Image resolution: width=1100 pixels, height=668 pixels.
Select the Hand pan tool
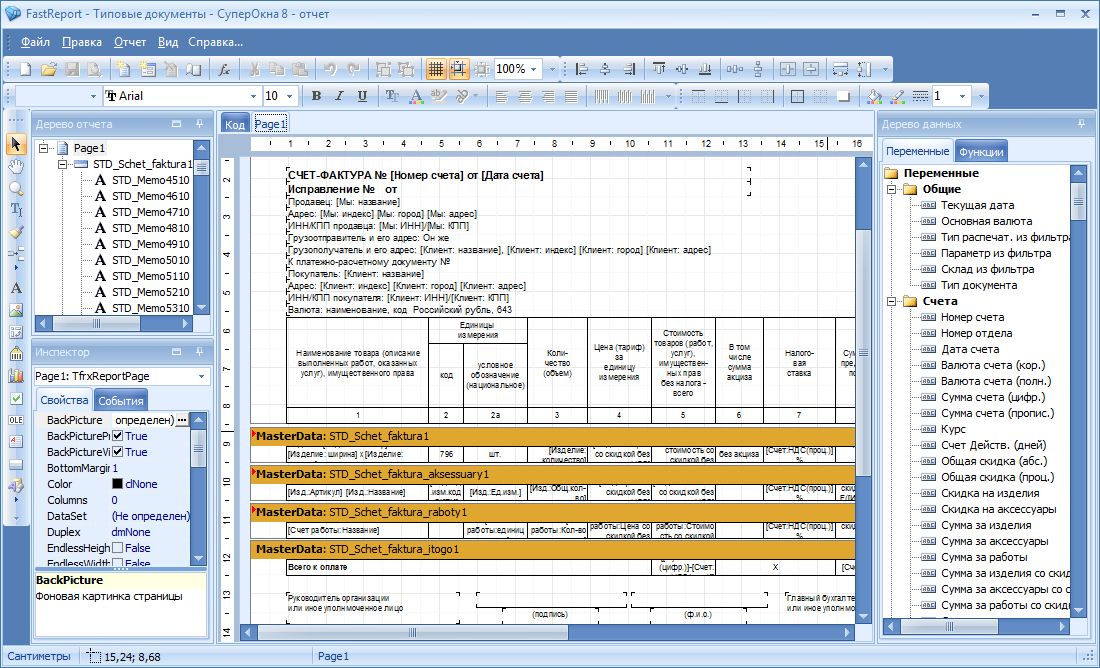click(16, 167)
